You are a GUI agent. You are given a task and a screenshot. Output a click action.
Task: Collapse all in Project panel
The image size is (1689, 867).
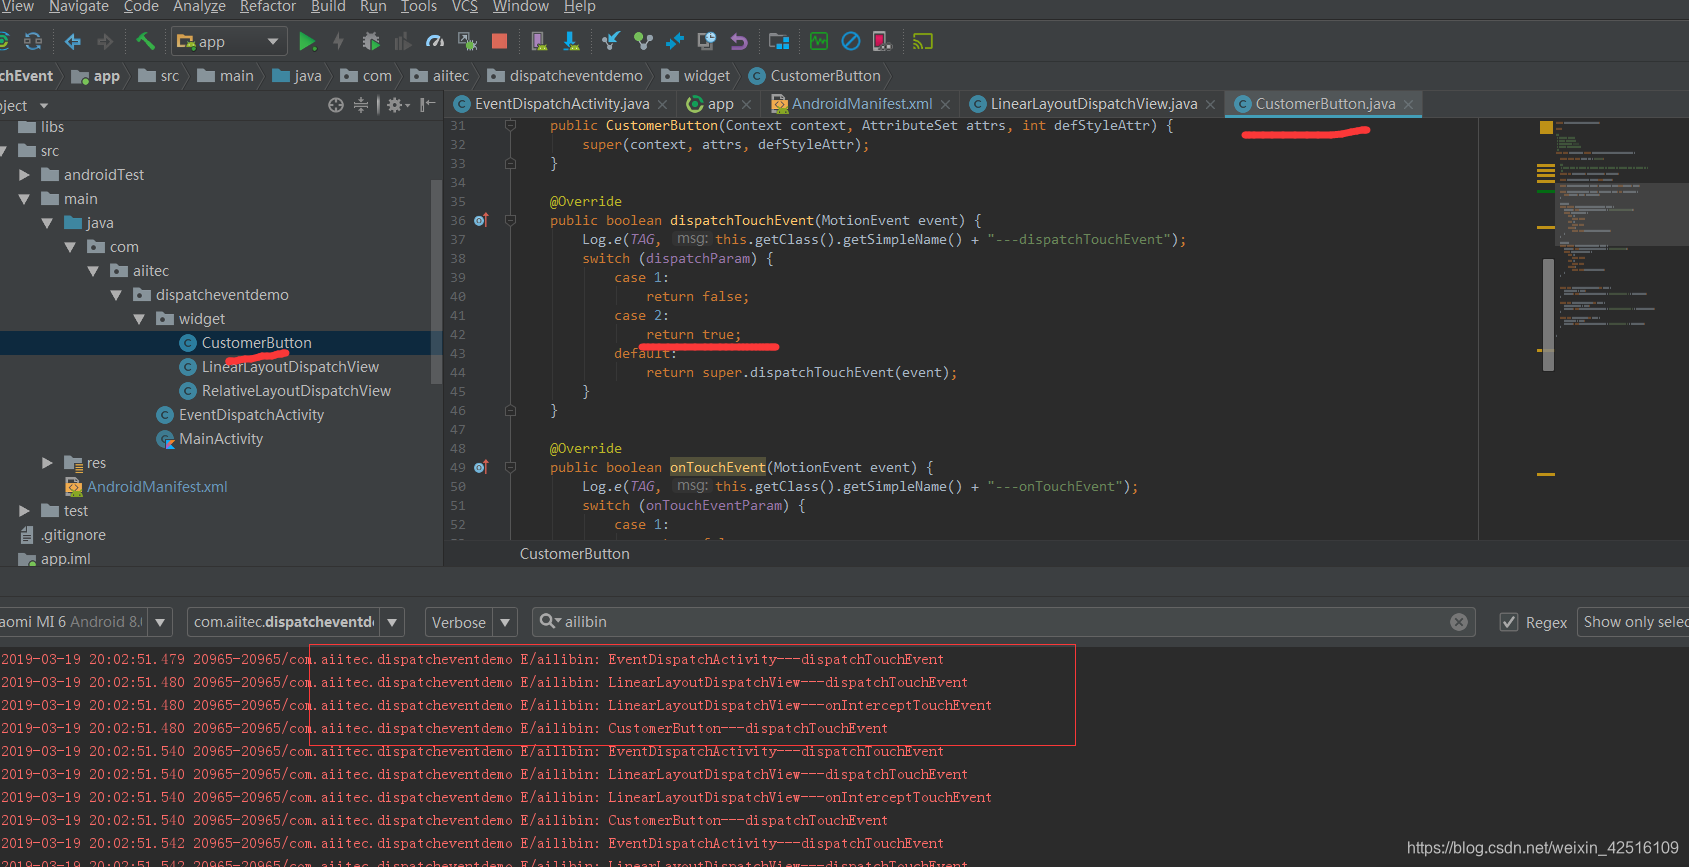[x=361, y=105]
